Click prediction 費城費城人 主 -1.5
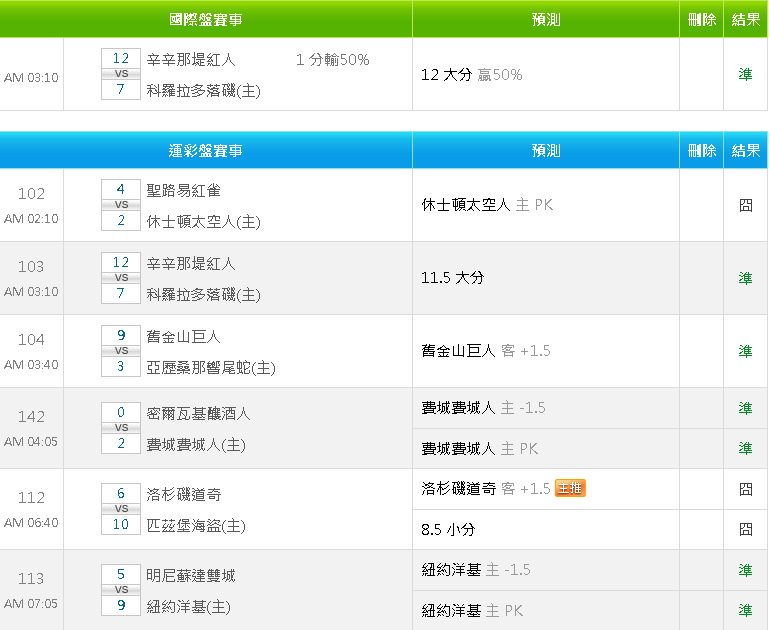The height and width of the screenshot is (630, 769). tap(483, 408)
